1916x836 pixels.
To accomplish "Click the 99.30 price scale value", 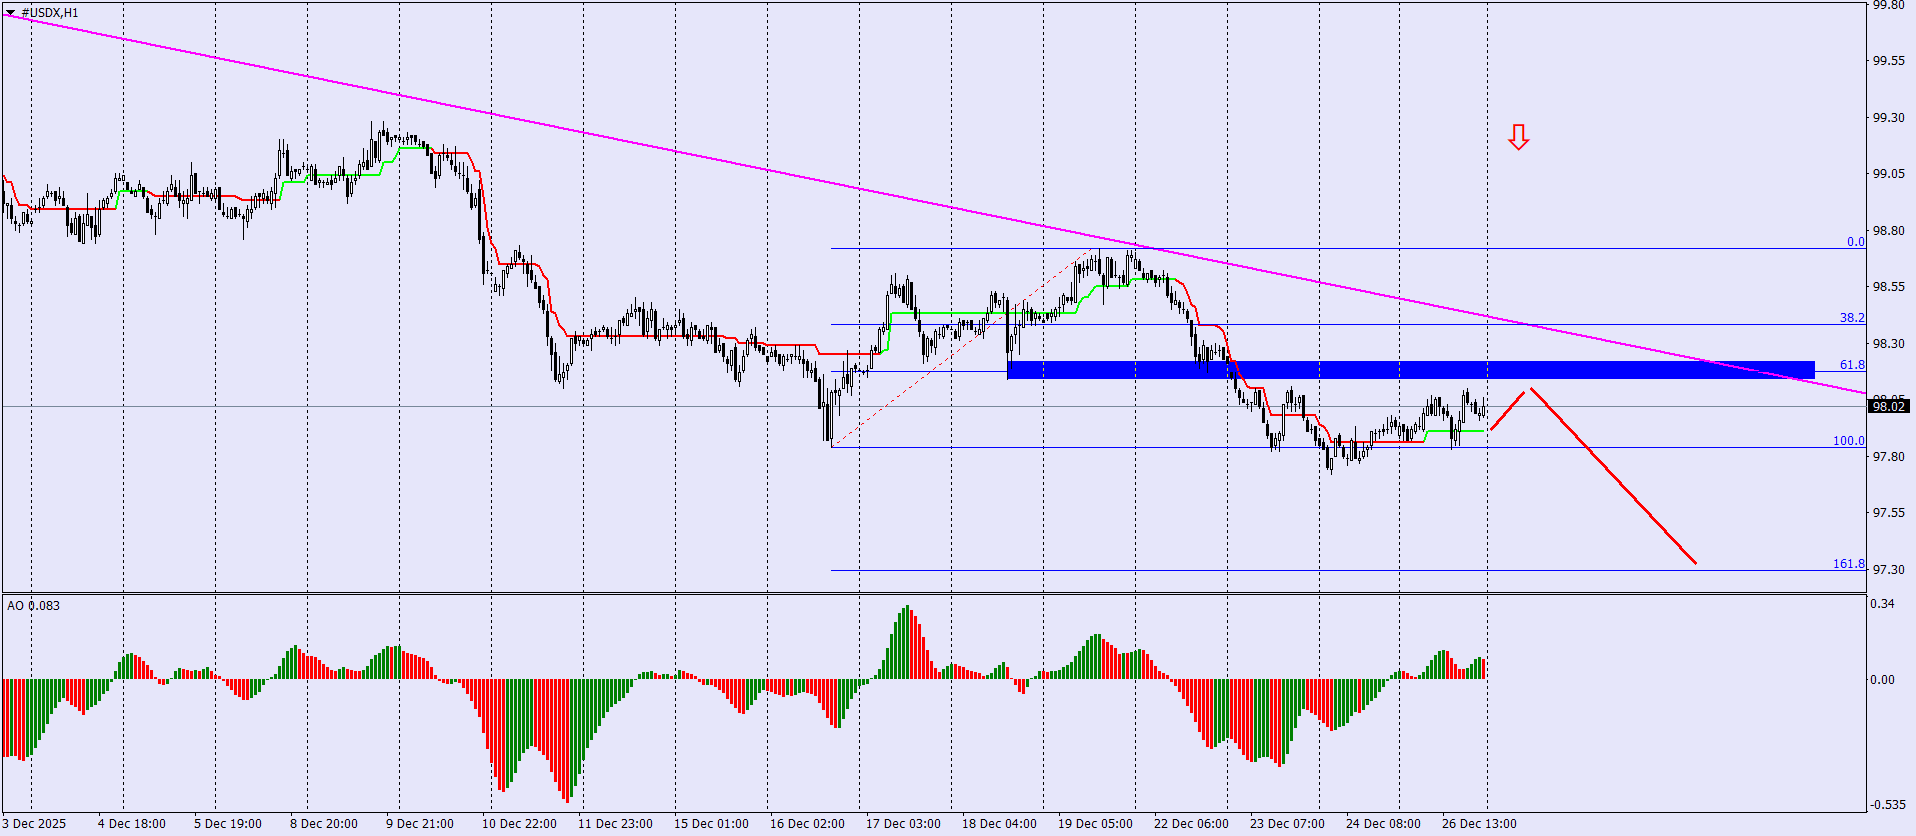I will [x=1888, y=118].
